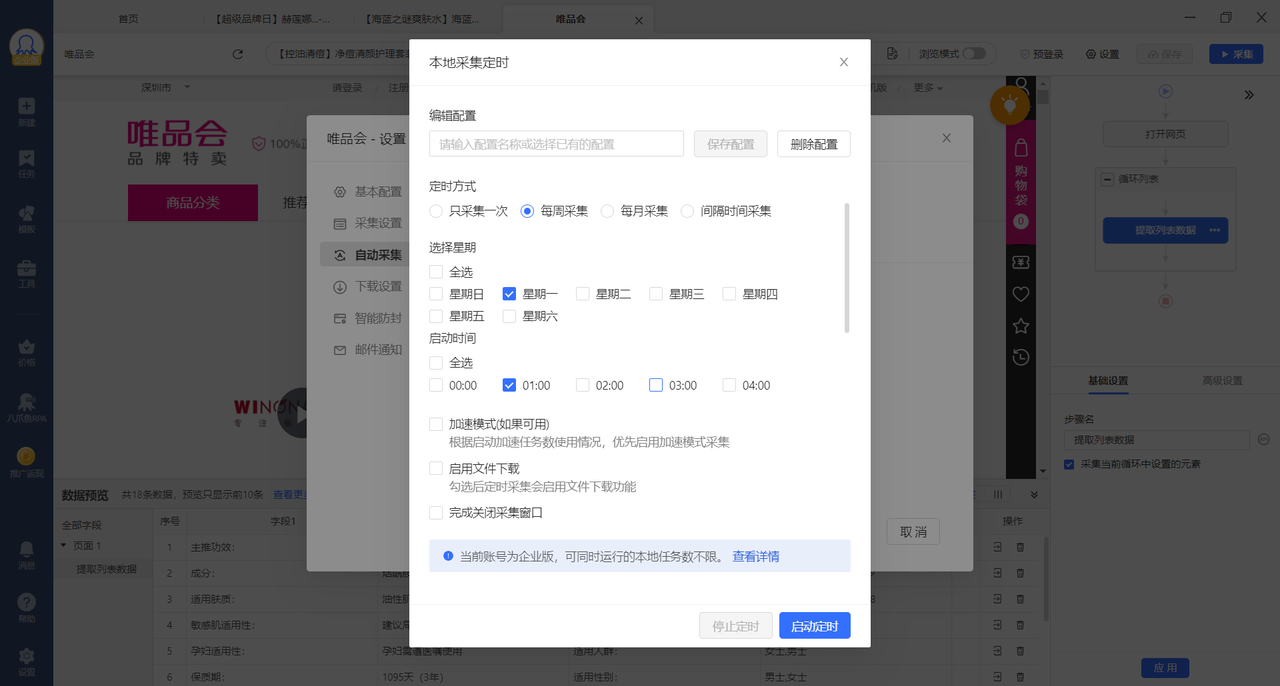The width and height of the screenshot is (1280, 686).
Task: Open 邮件通知 in settings dialog
Action: [x=367, y=350]
